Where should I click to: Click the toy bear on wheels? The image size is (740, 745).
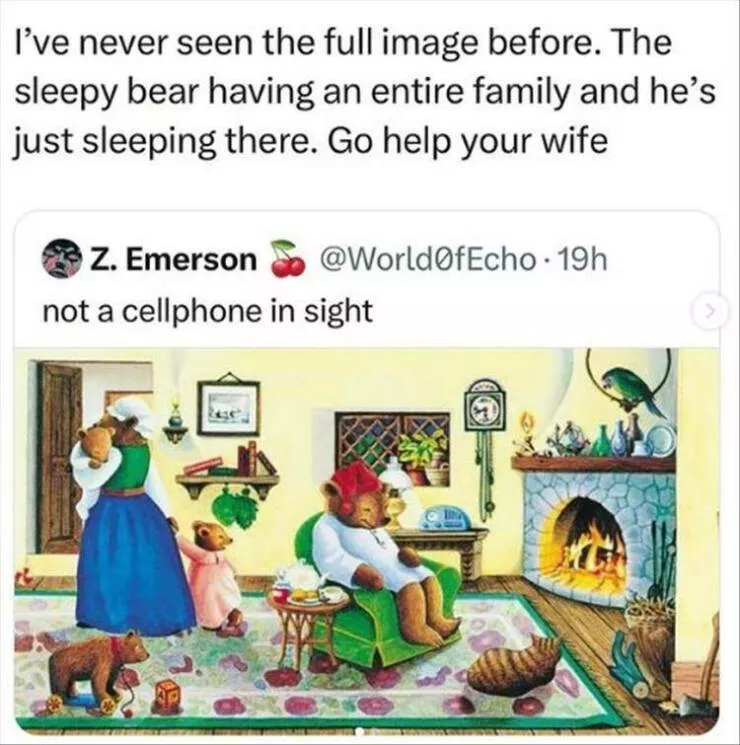pyautogui.click(x=95, y=675)
